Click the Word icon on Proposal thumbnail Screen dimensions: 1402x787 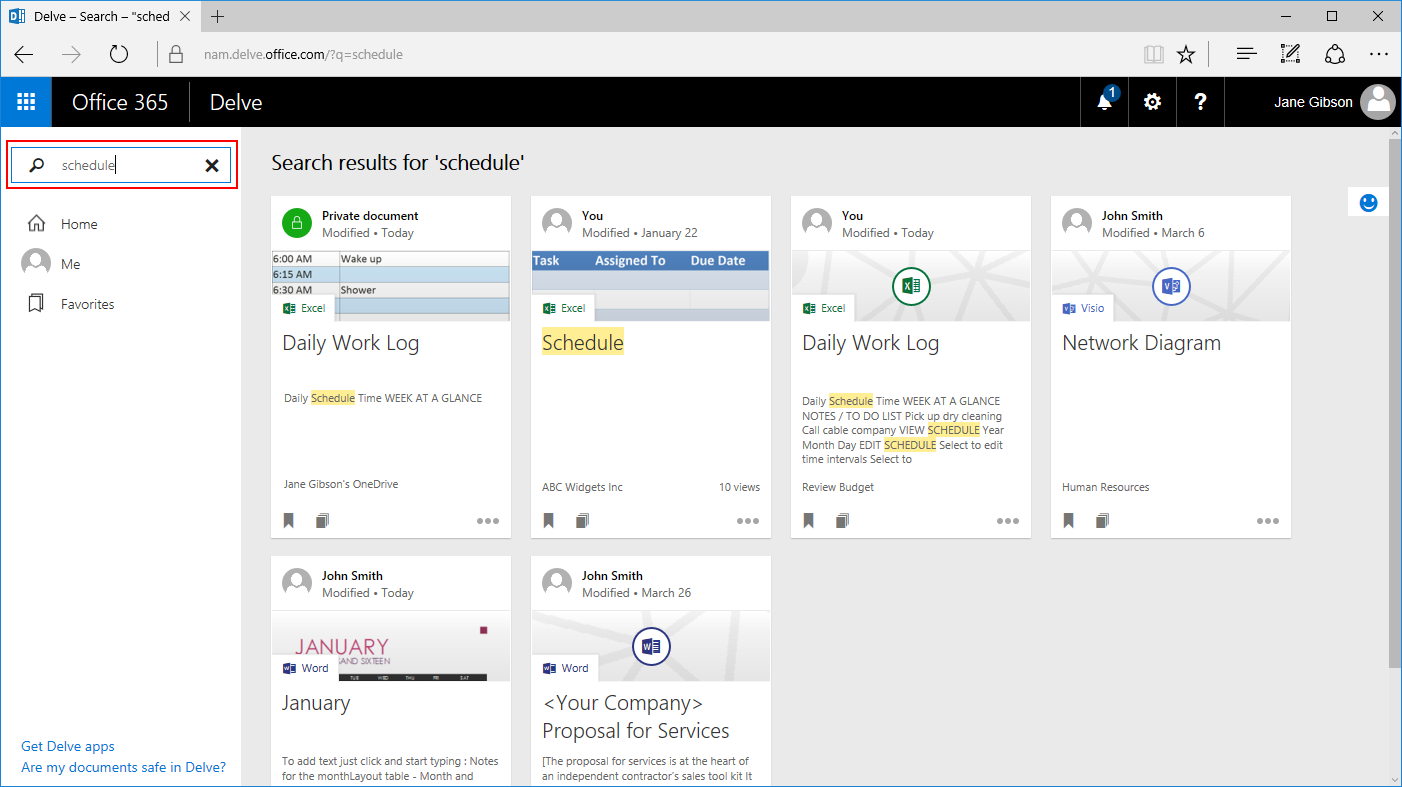tap(651, 647)
